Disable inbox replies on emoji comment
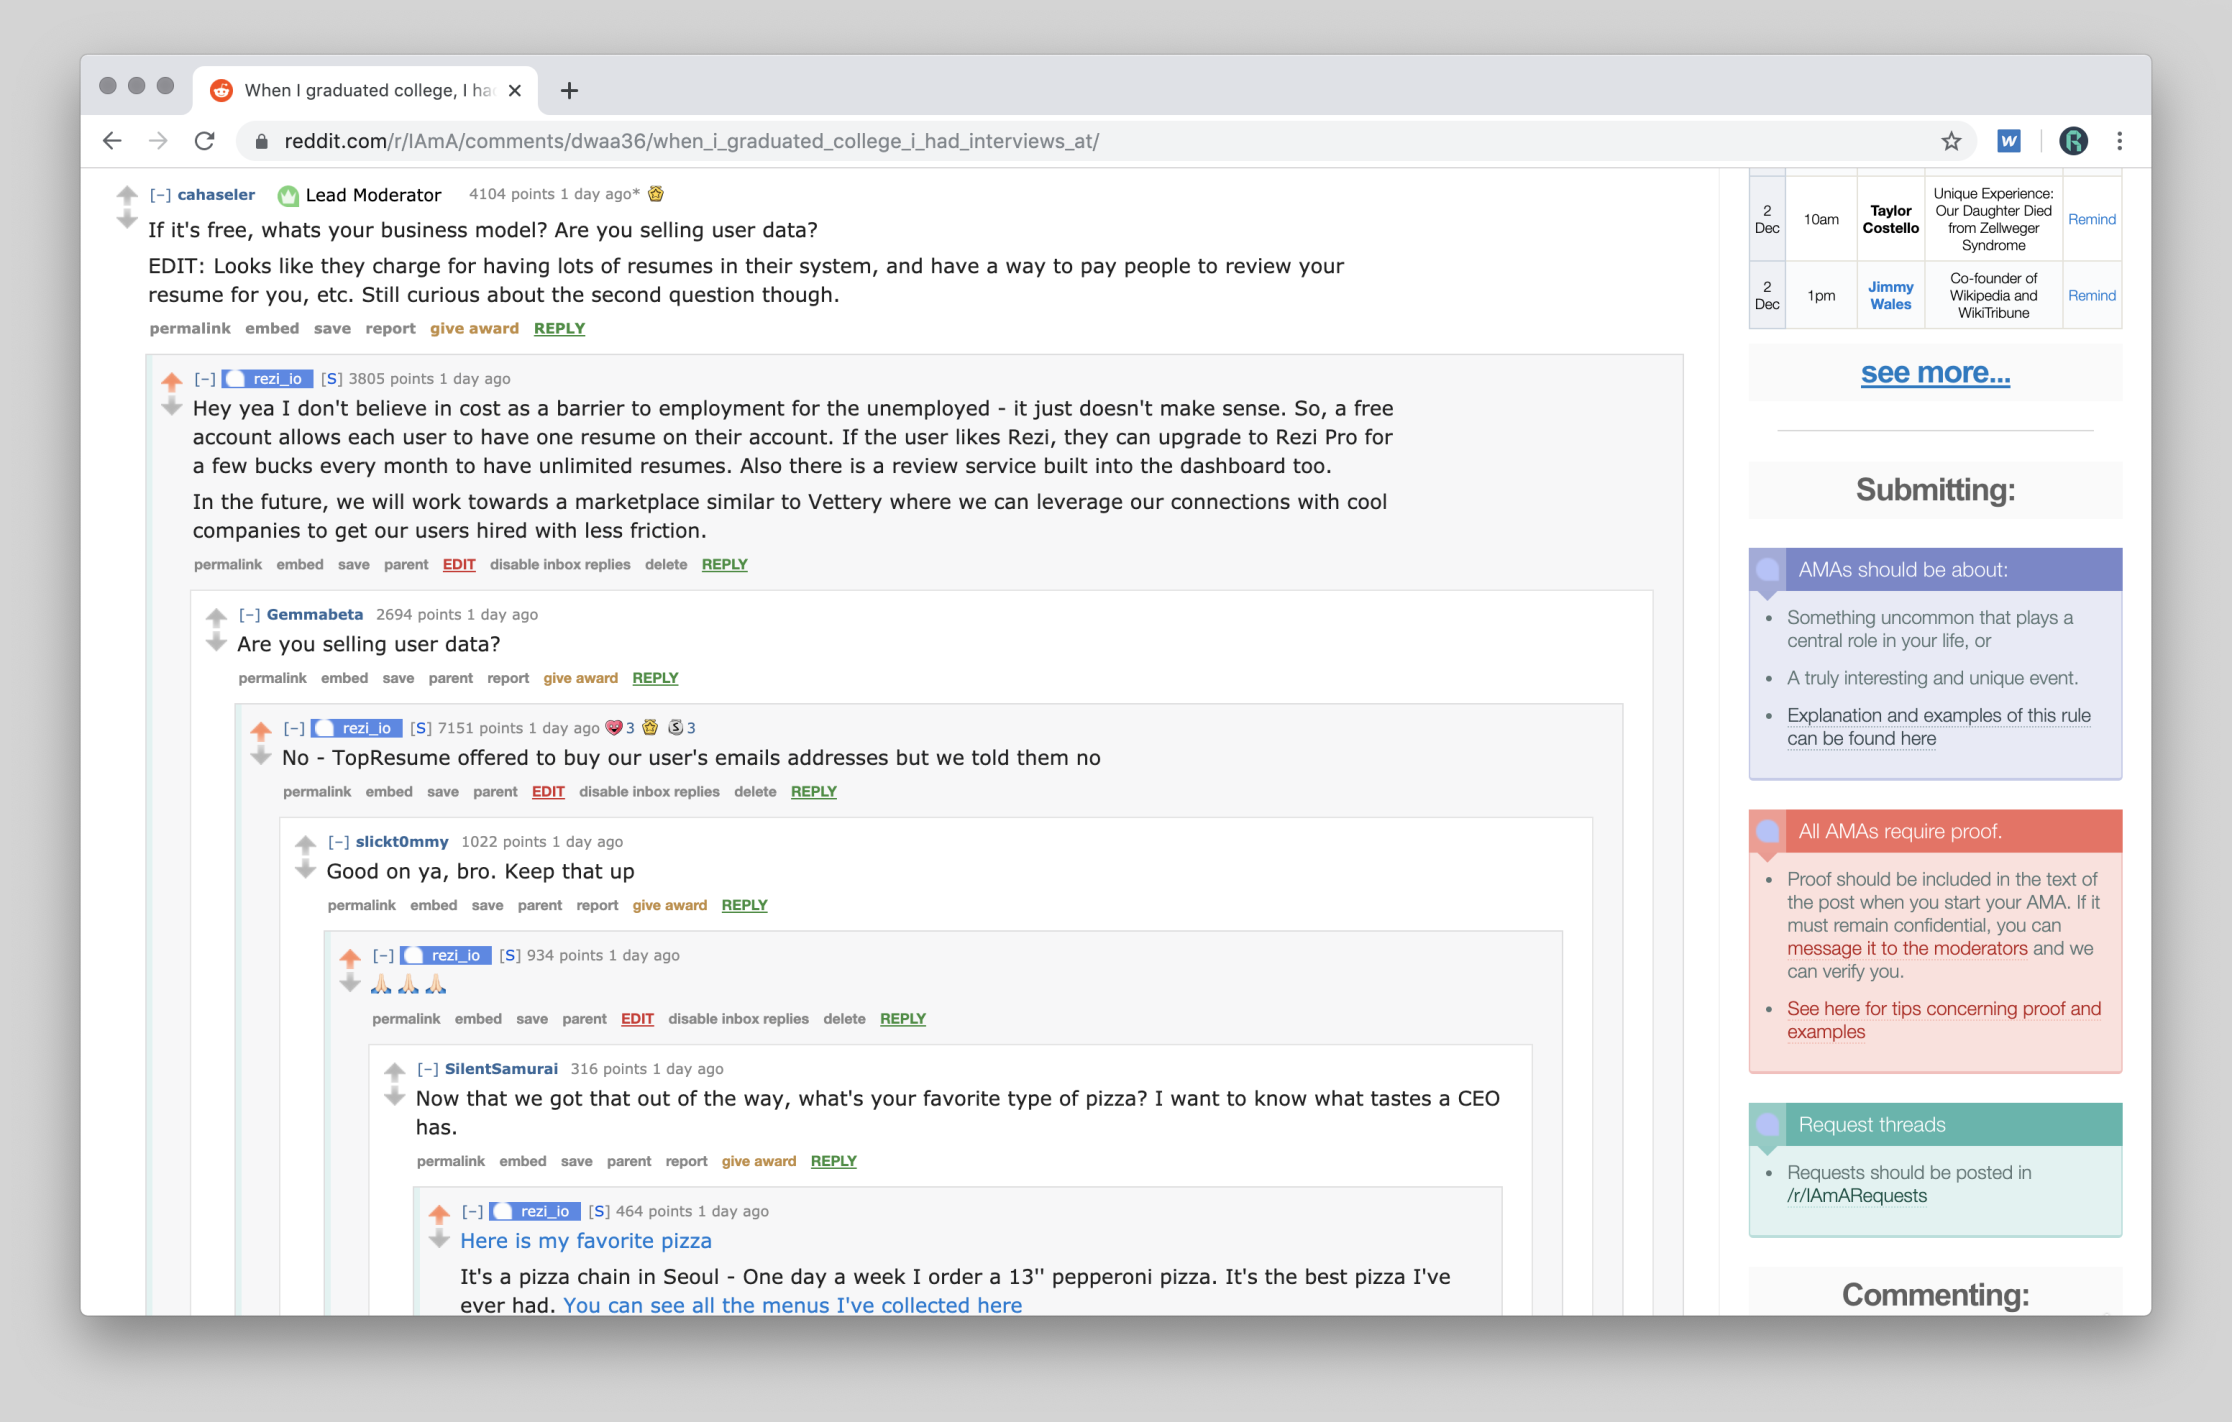This screenshot has height=1422, width=2232. (x=738, y=1018)
